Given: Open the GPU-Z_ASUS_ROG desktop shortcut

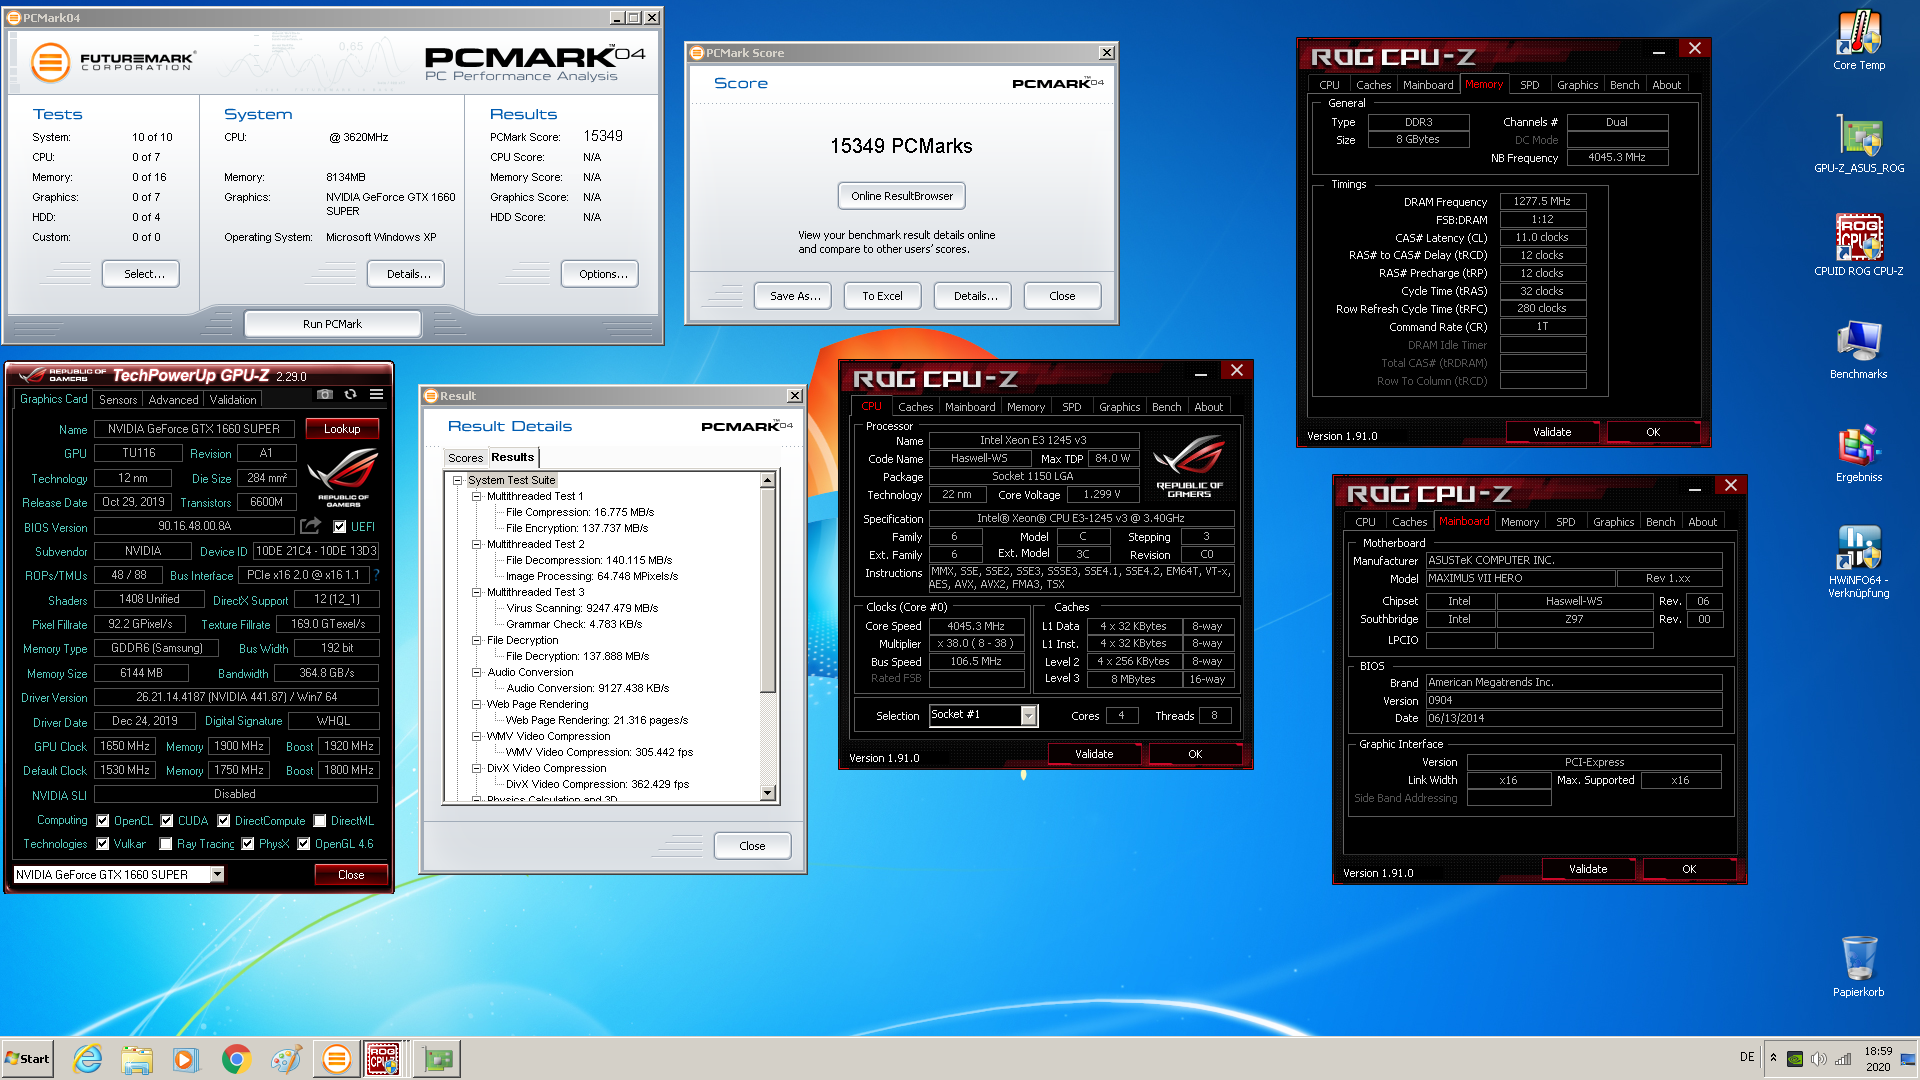Looking at the screenshot, I should tap(1858, 143).
